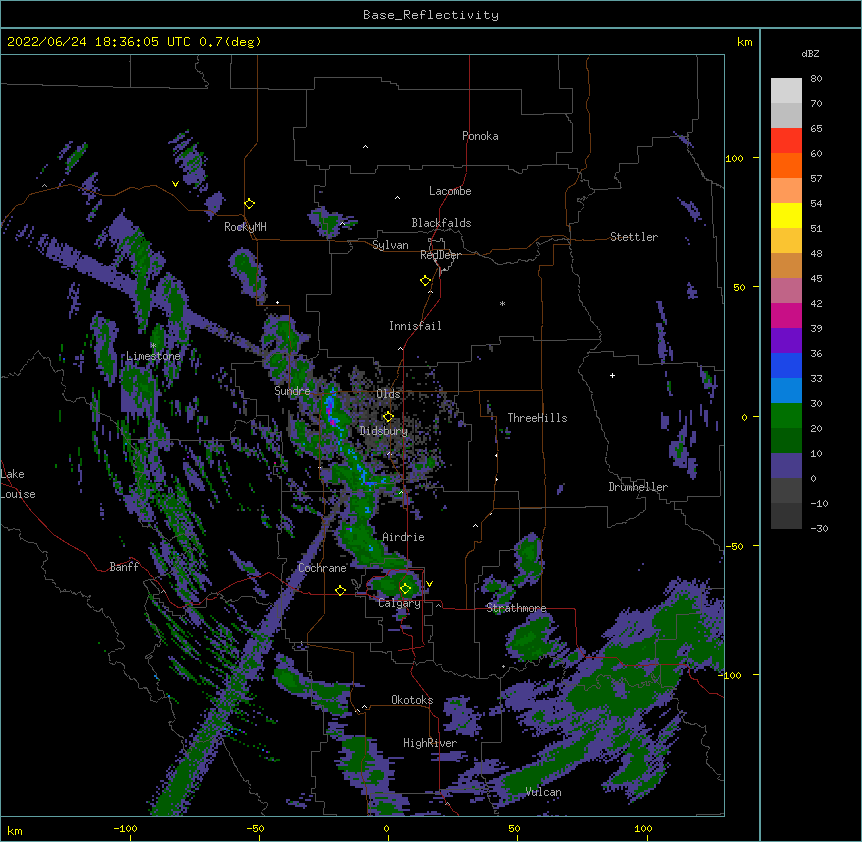Click the Strathmore label
862x842 pixels.
click(x=516, y=608)
